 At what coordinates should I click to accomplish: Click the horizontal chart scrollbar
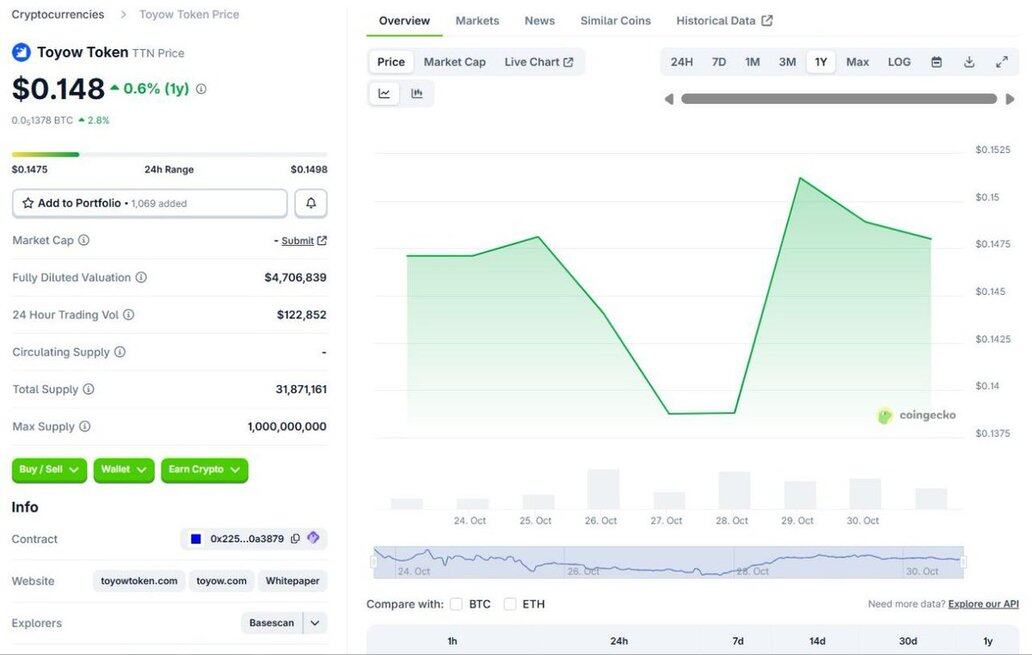click(x=838, y=99)
